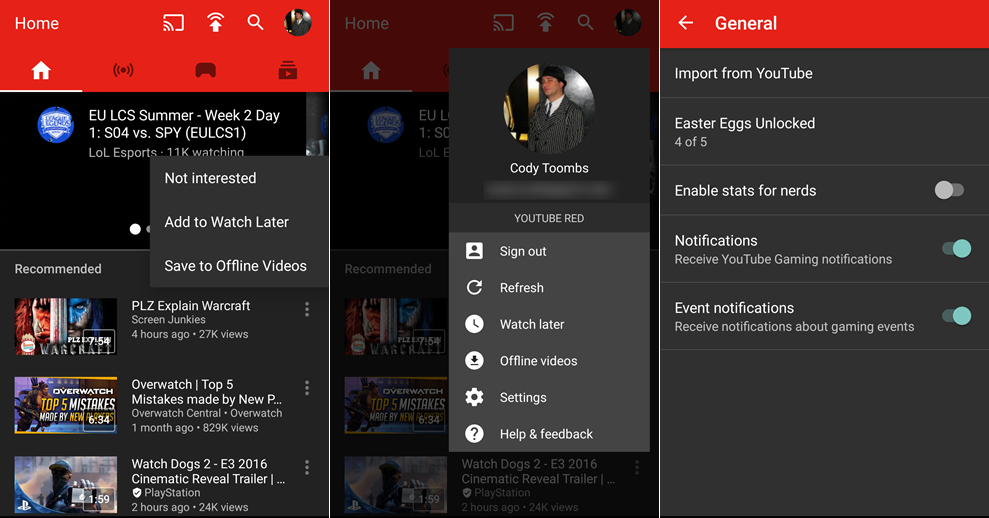
Task: Tap the LoL Esports channel logo, left screen
Action: (56, 124)
